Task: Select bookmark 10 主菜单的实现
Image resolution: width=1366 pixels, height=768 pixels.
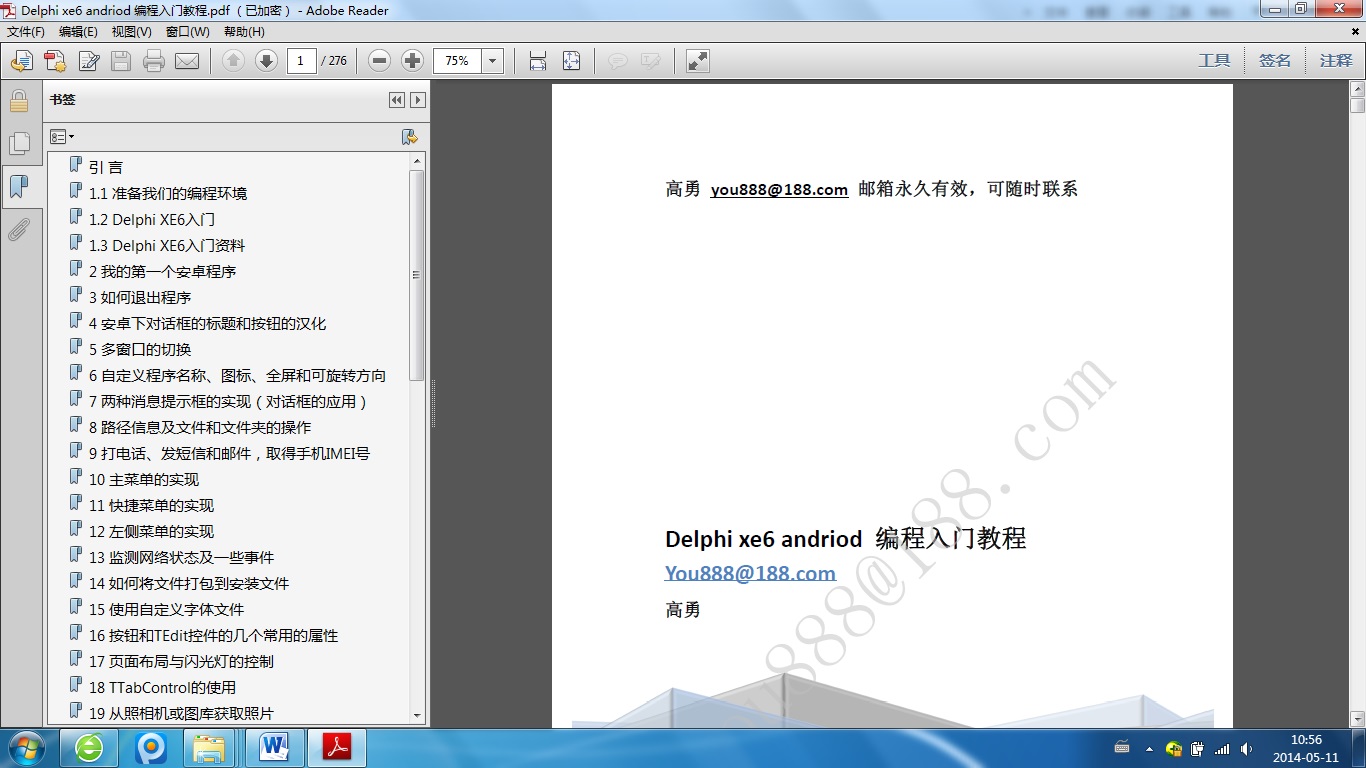Action: click(144, 479)
